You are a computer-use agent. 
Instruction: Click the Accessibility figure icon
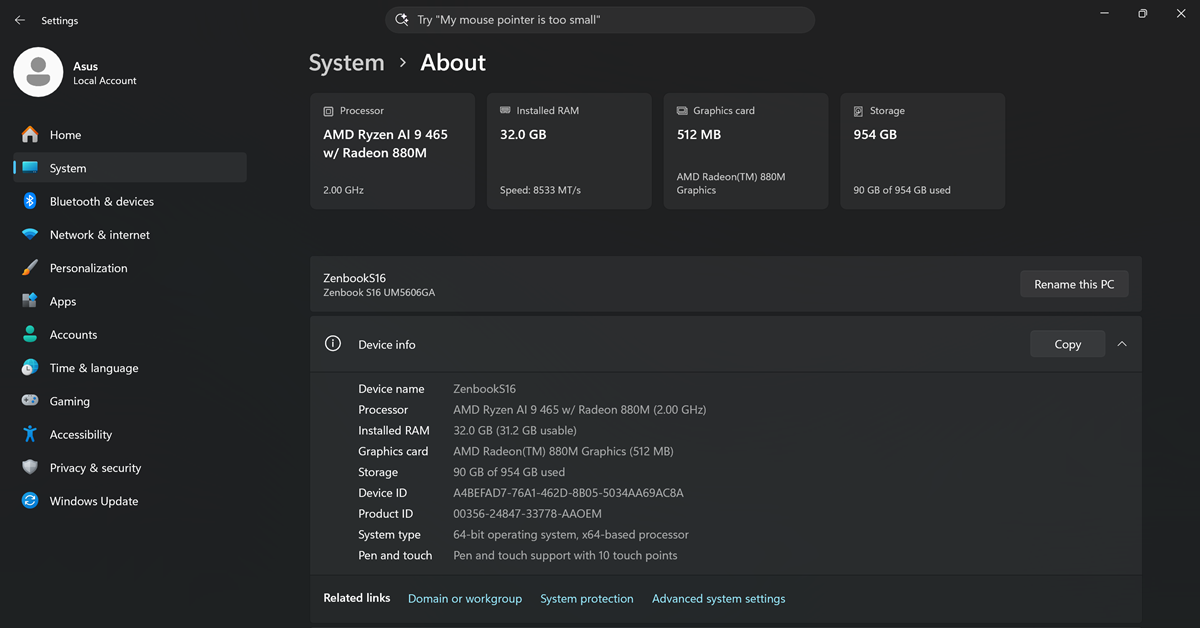point(30,434)
